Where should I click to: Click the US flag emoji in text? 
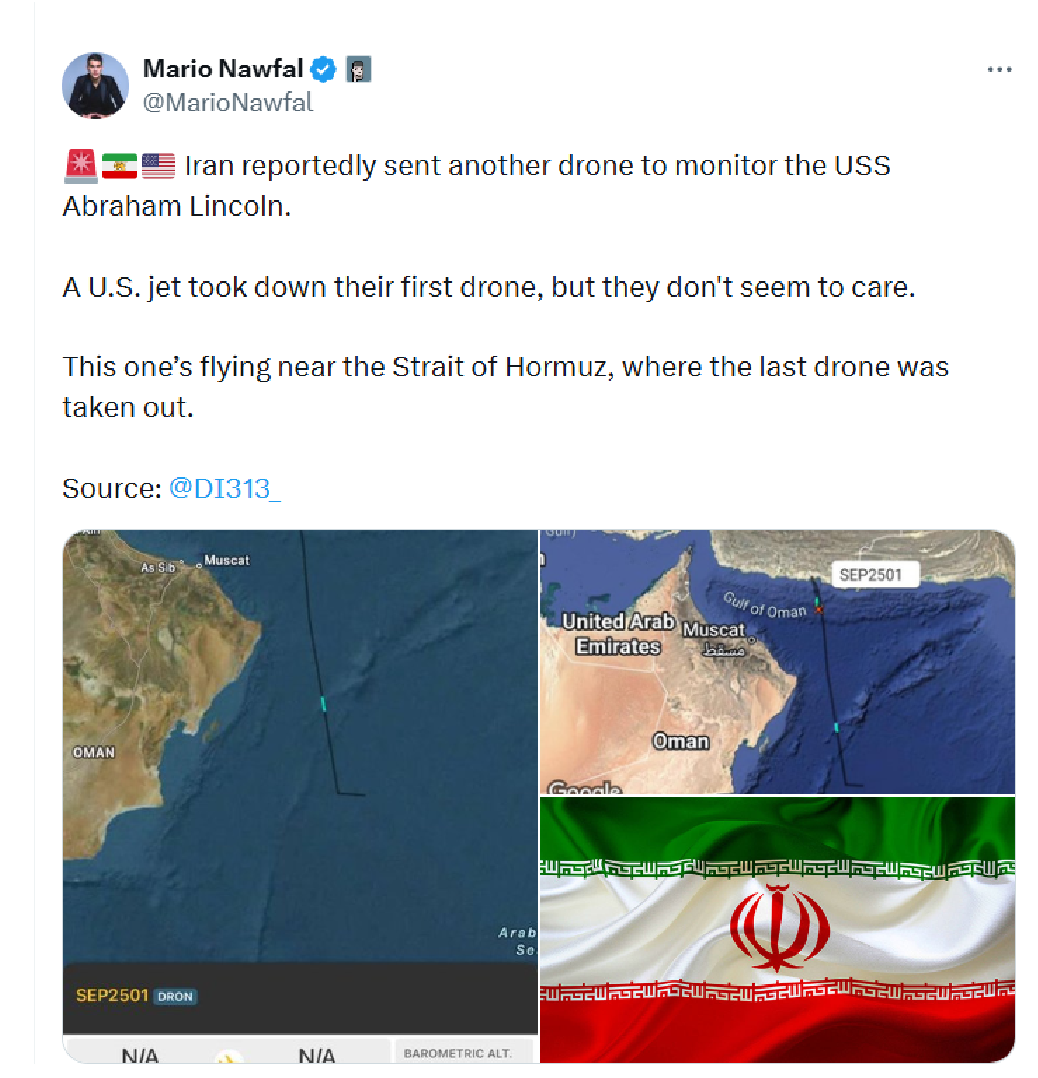(x=158, y=165)
